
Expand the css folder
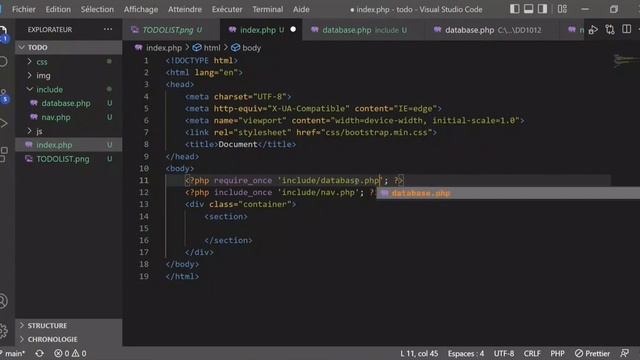point(69,62)
